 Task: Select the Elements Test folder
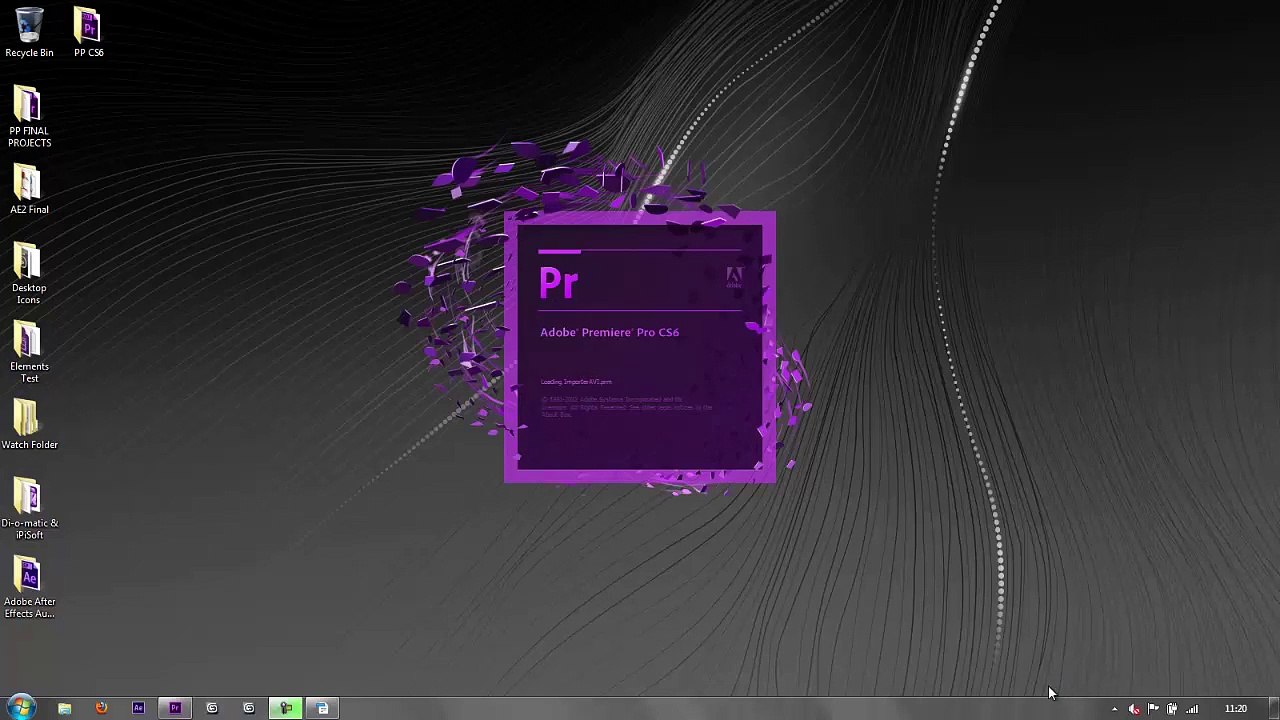tap(29, 352)
